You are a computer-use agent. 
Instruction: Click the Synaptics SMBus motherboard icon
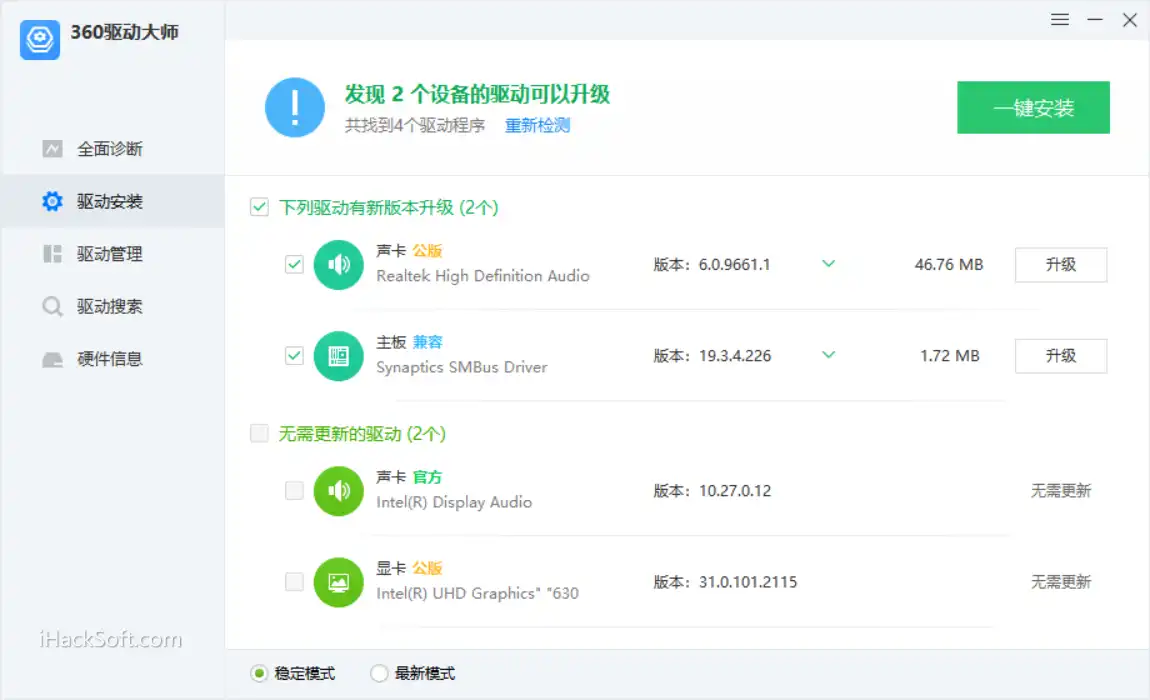point(338,356)
